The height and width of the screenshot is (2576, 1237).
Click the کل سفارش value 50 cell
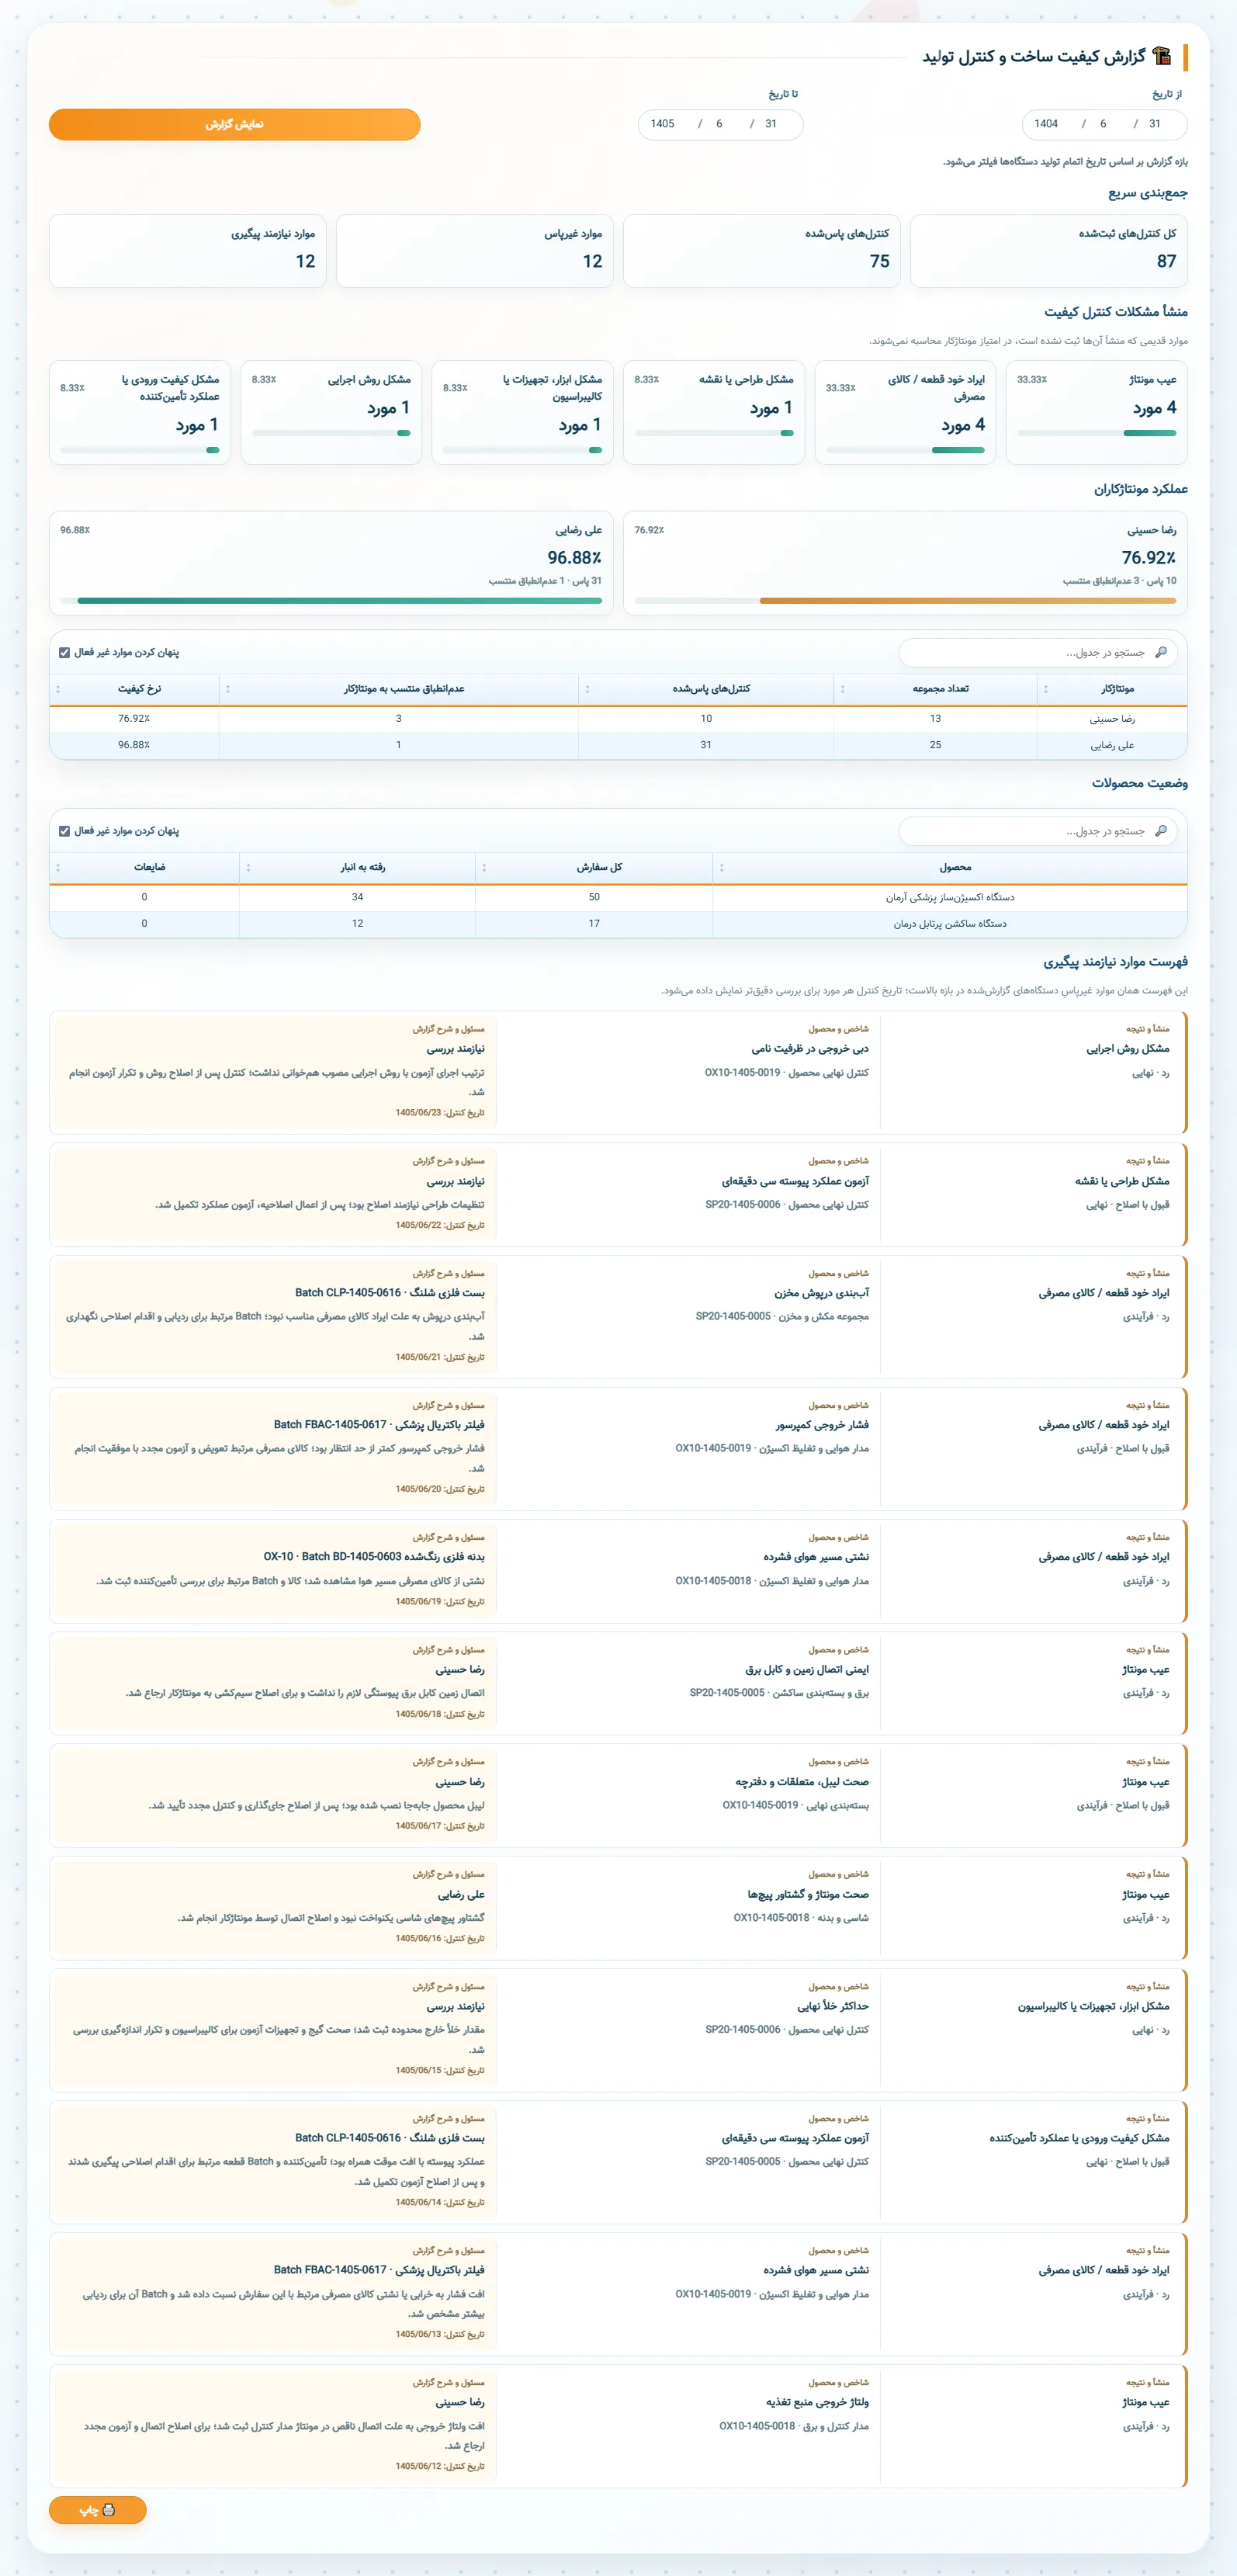click(x=594, y=898)
